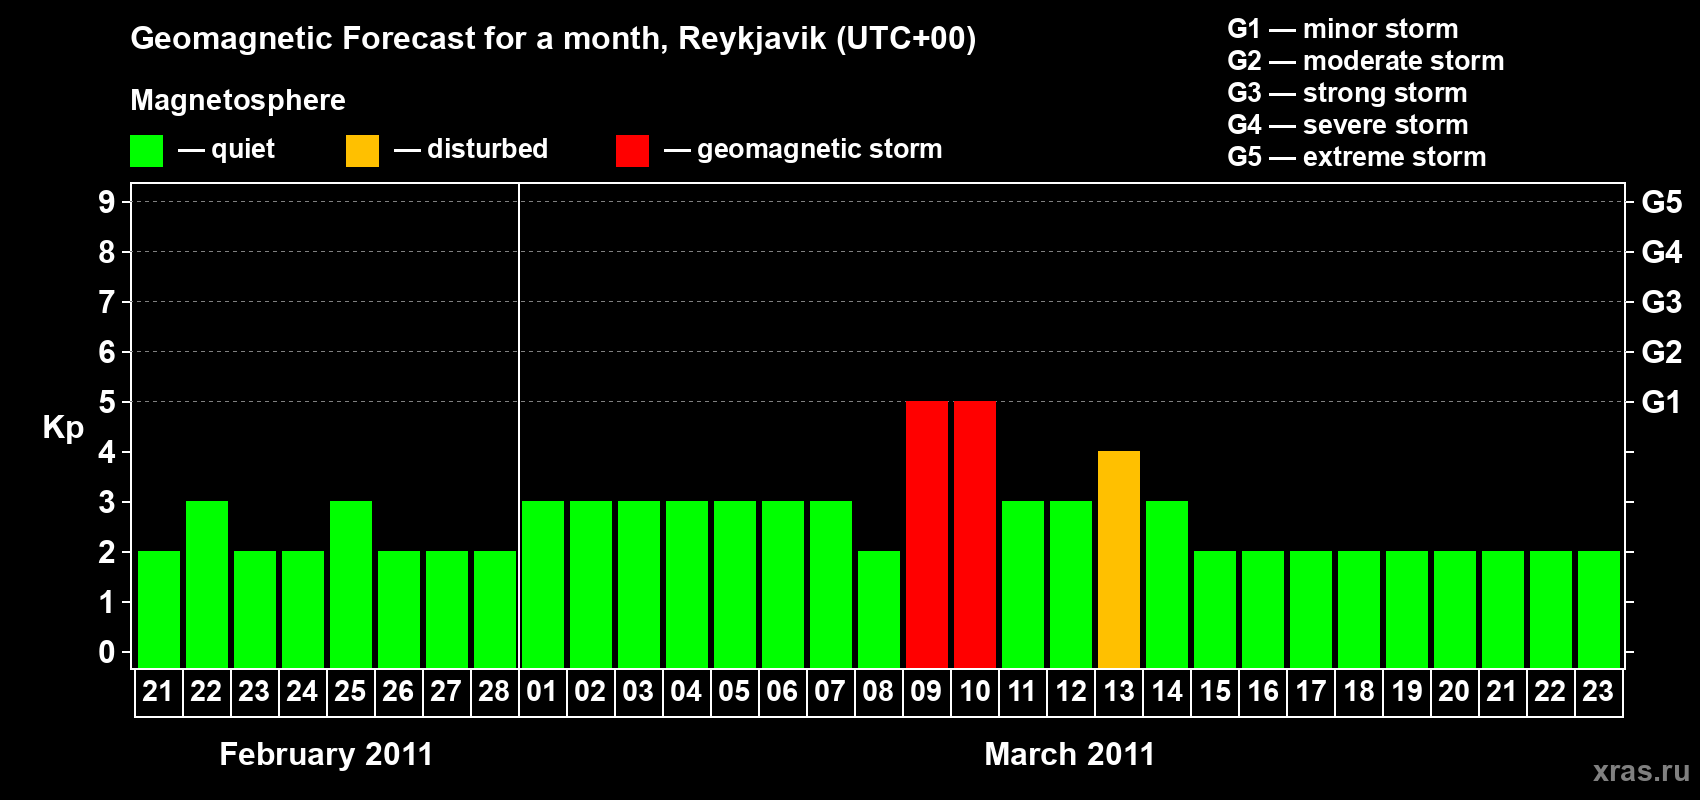The image size is (1700, 800).
Task: Click Kp axis value 9
Action: pyautogui.click(x=107, y=202)
